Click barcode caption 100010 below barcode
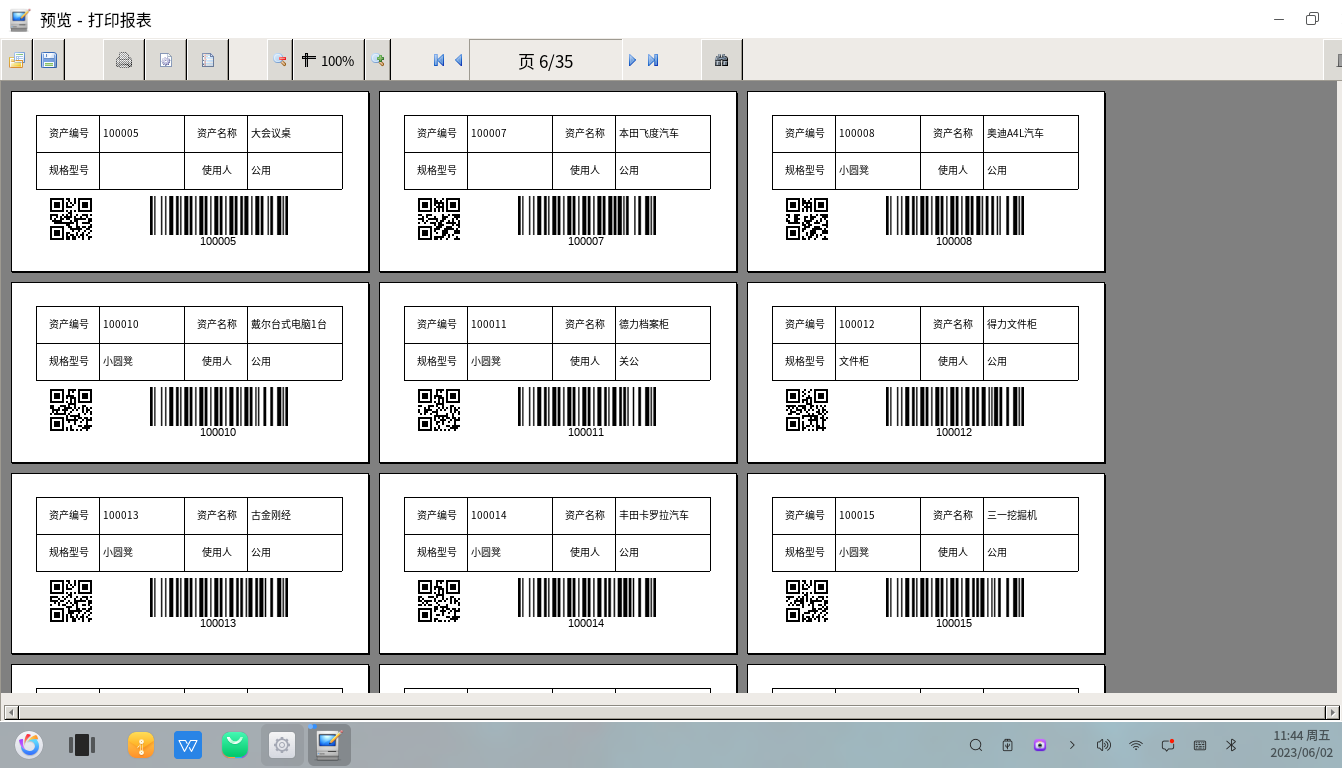 point(218,433)
